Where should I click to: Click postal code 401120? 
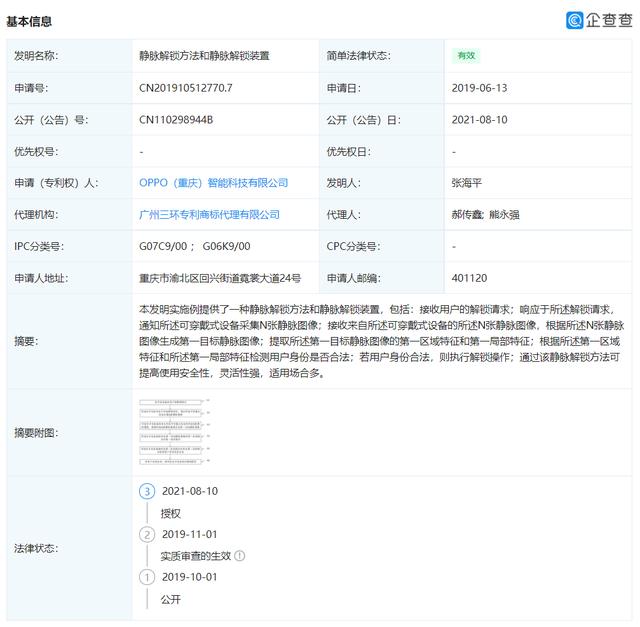[x=469, y=278]
